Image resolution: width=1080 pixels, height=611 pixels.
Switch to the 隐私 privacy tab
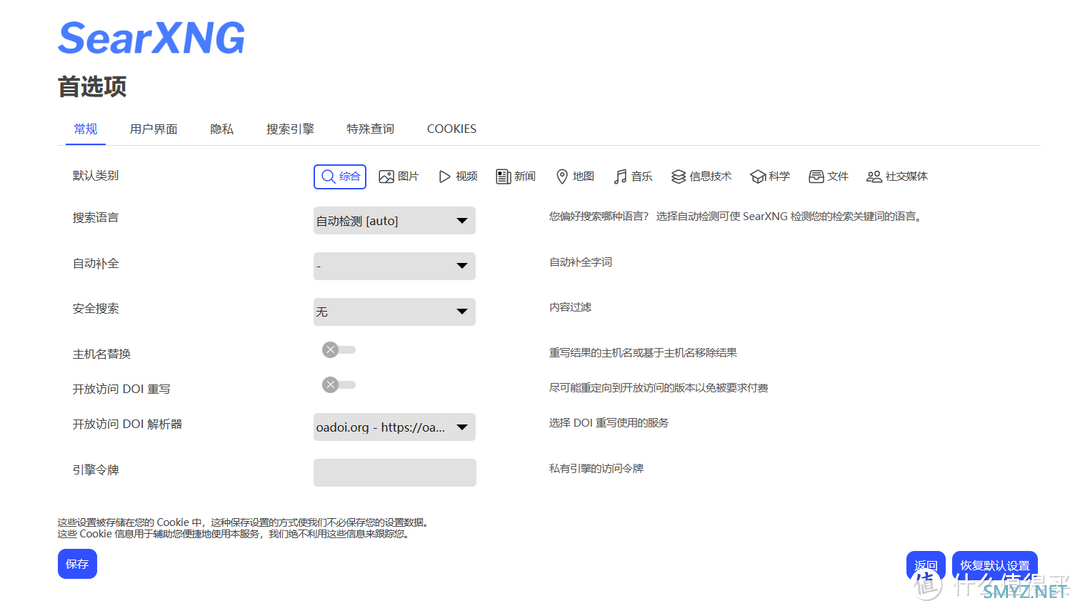tap(222, 129)
